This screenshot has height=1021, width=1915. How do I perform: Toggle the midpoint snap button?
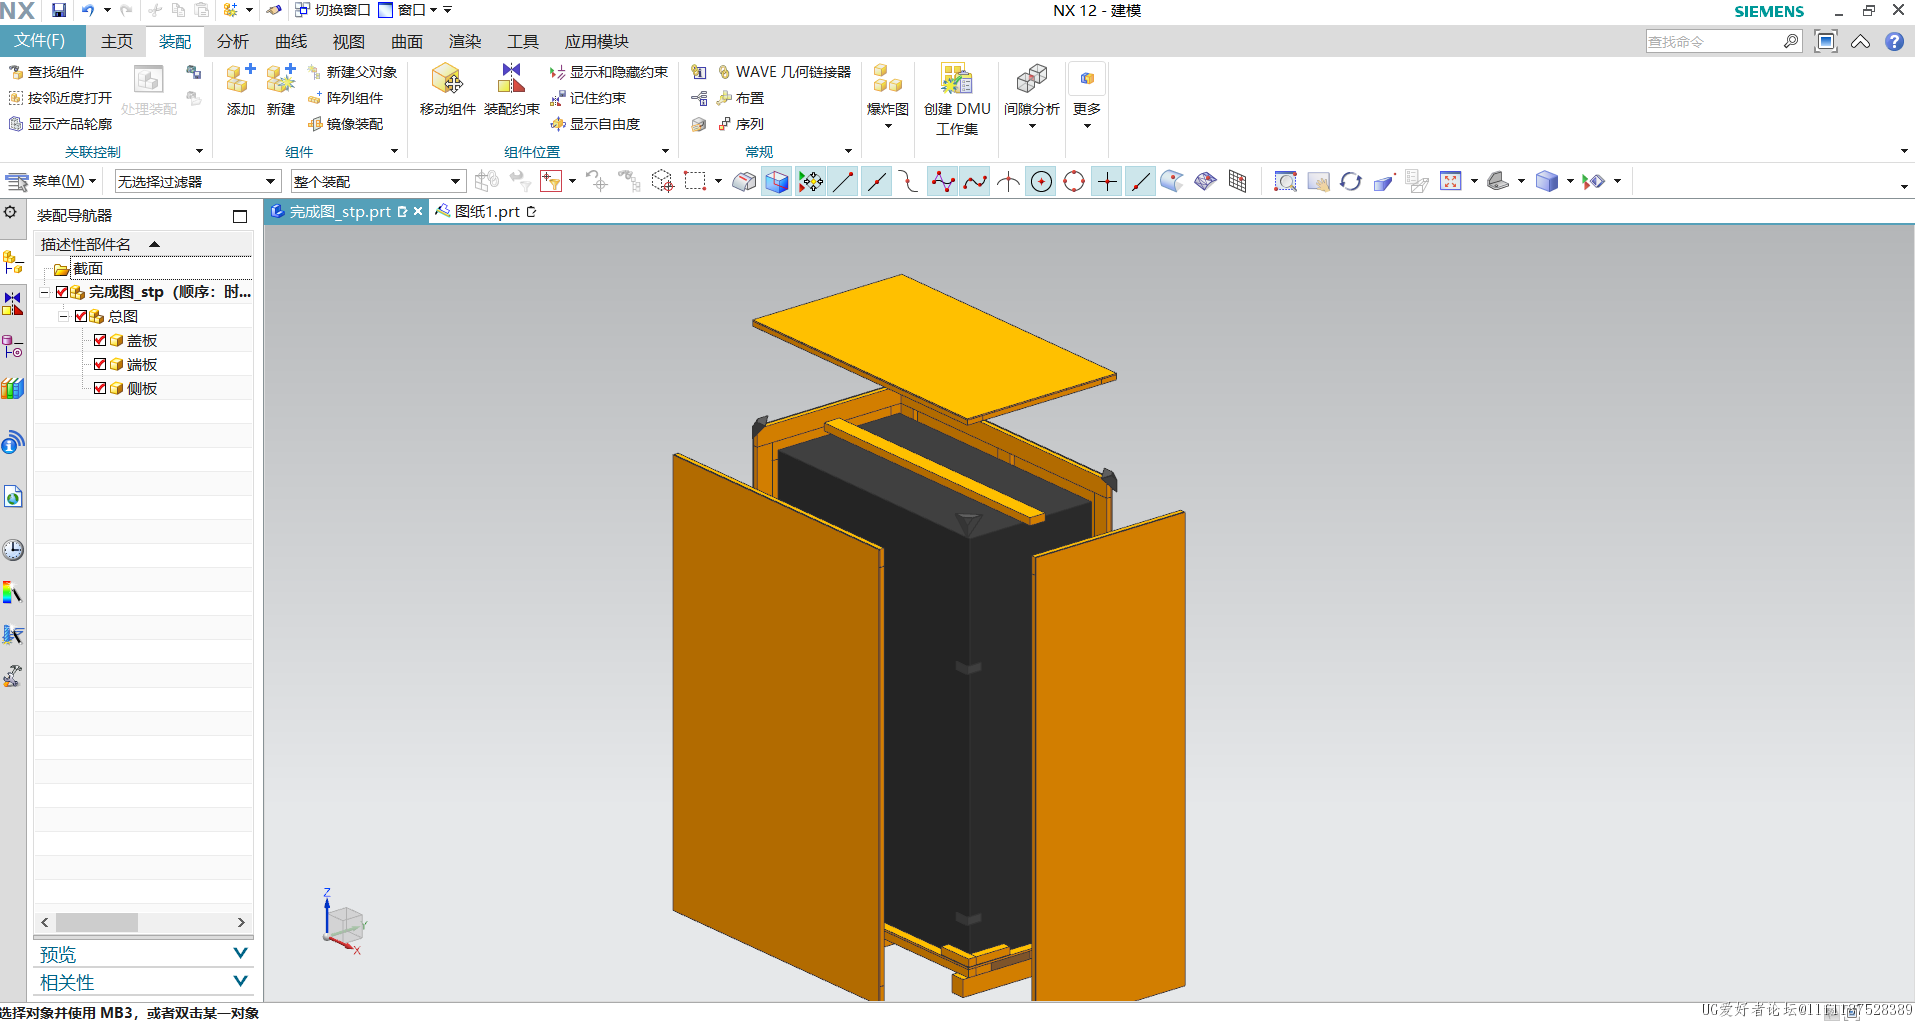coord(876,182)
